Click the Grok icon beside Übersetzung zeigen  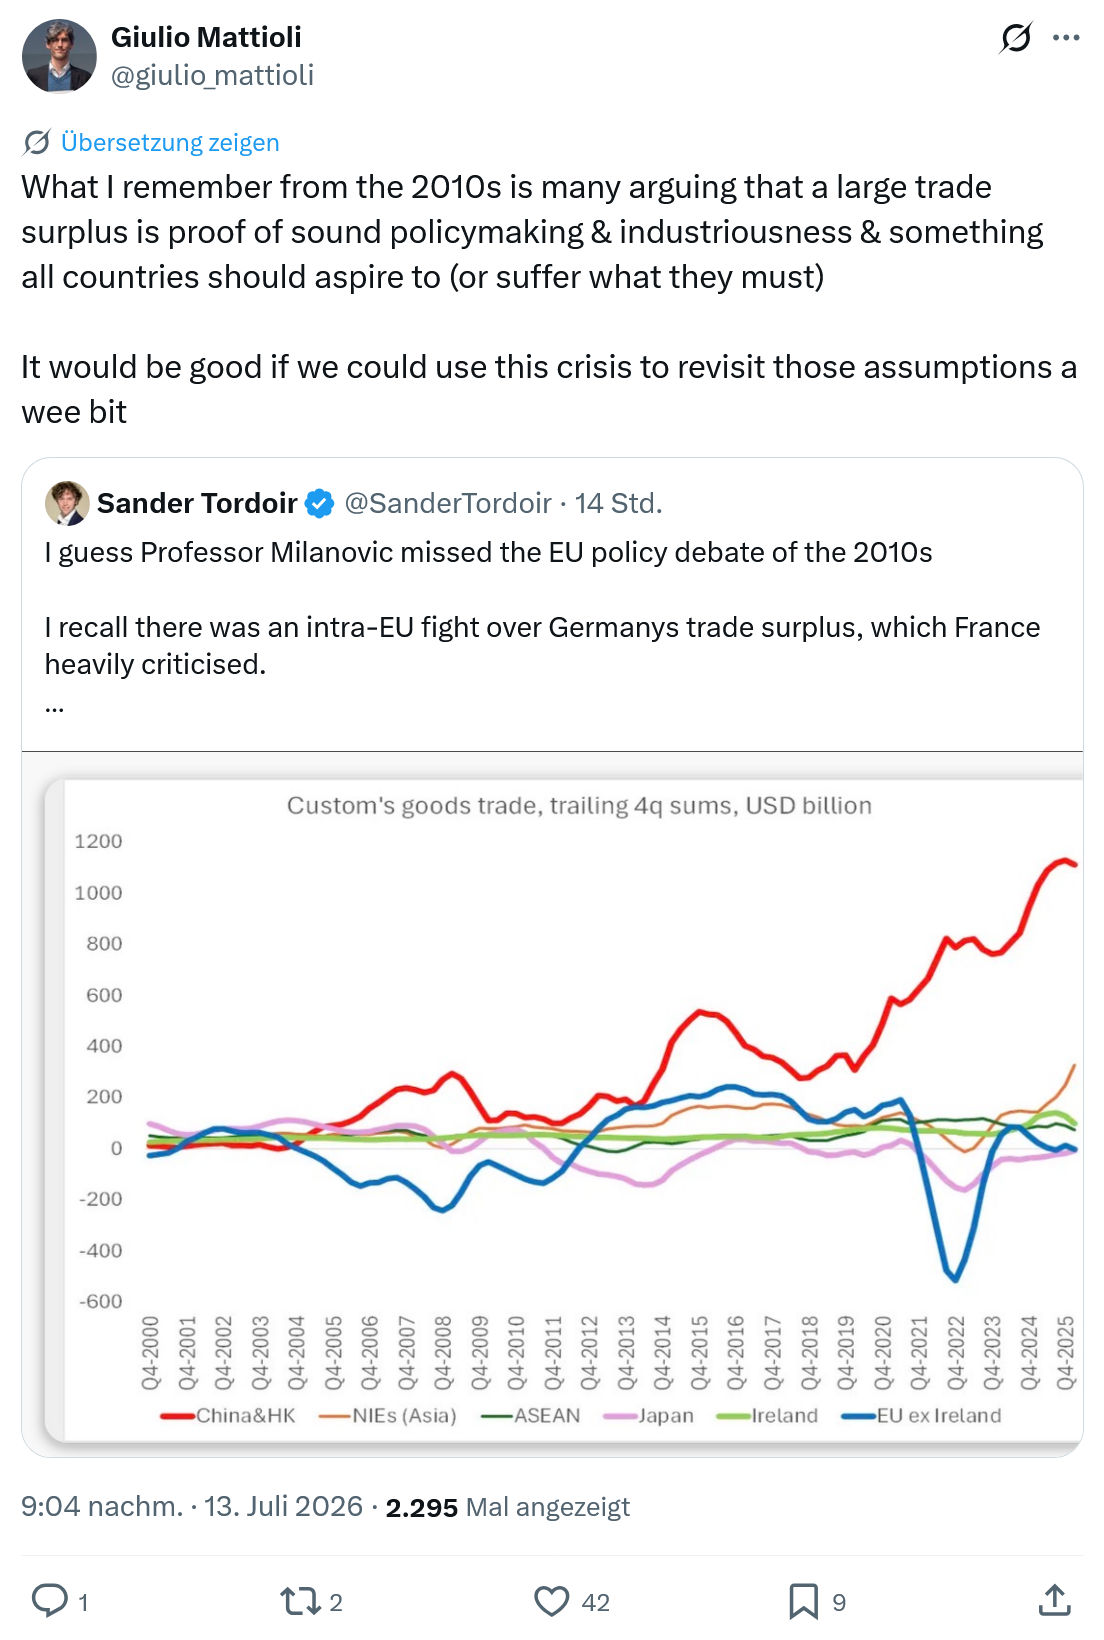point(36,143)
